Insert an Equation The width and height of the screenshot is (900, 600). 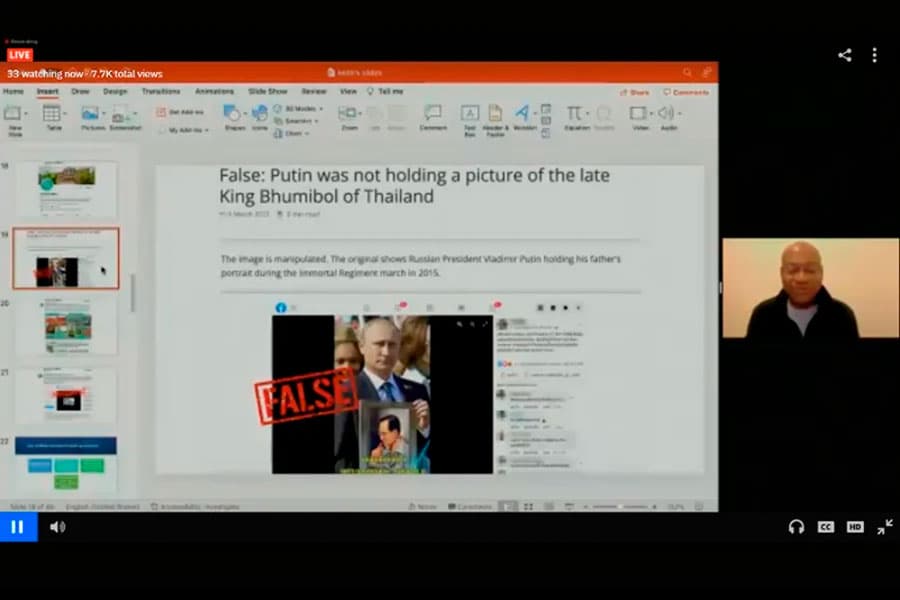pos(576,118)
